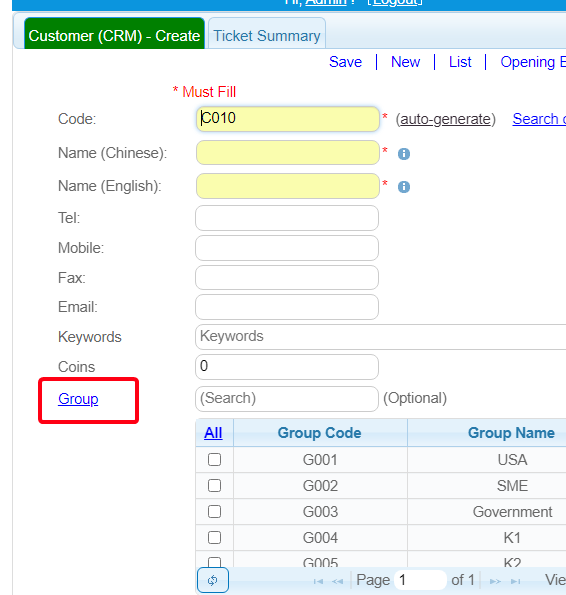Image resolution: width=566 pixels, height=595 pixels.
Task: Check the G001 USA group checkbox
Action: click(x=214, y=460)
